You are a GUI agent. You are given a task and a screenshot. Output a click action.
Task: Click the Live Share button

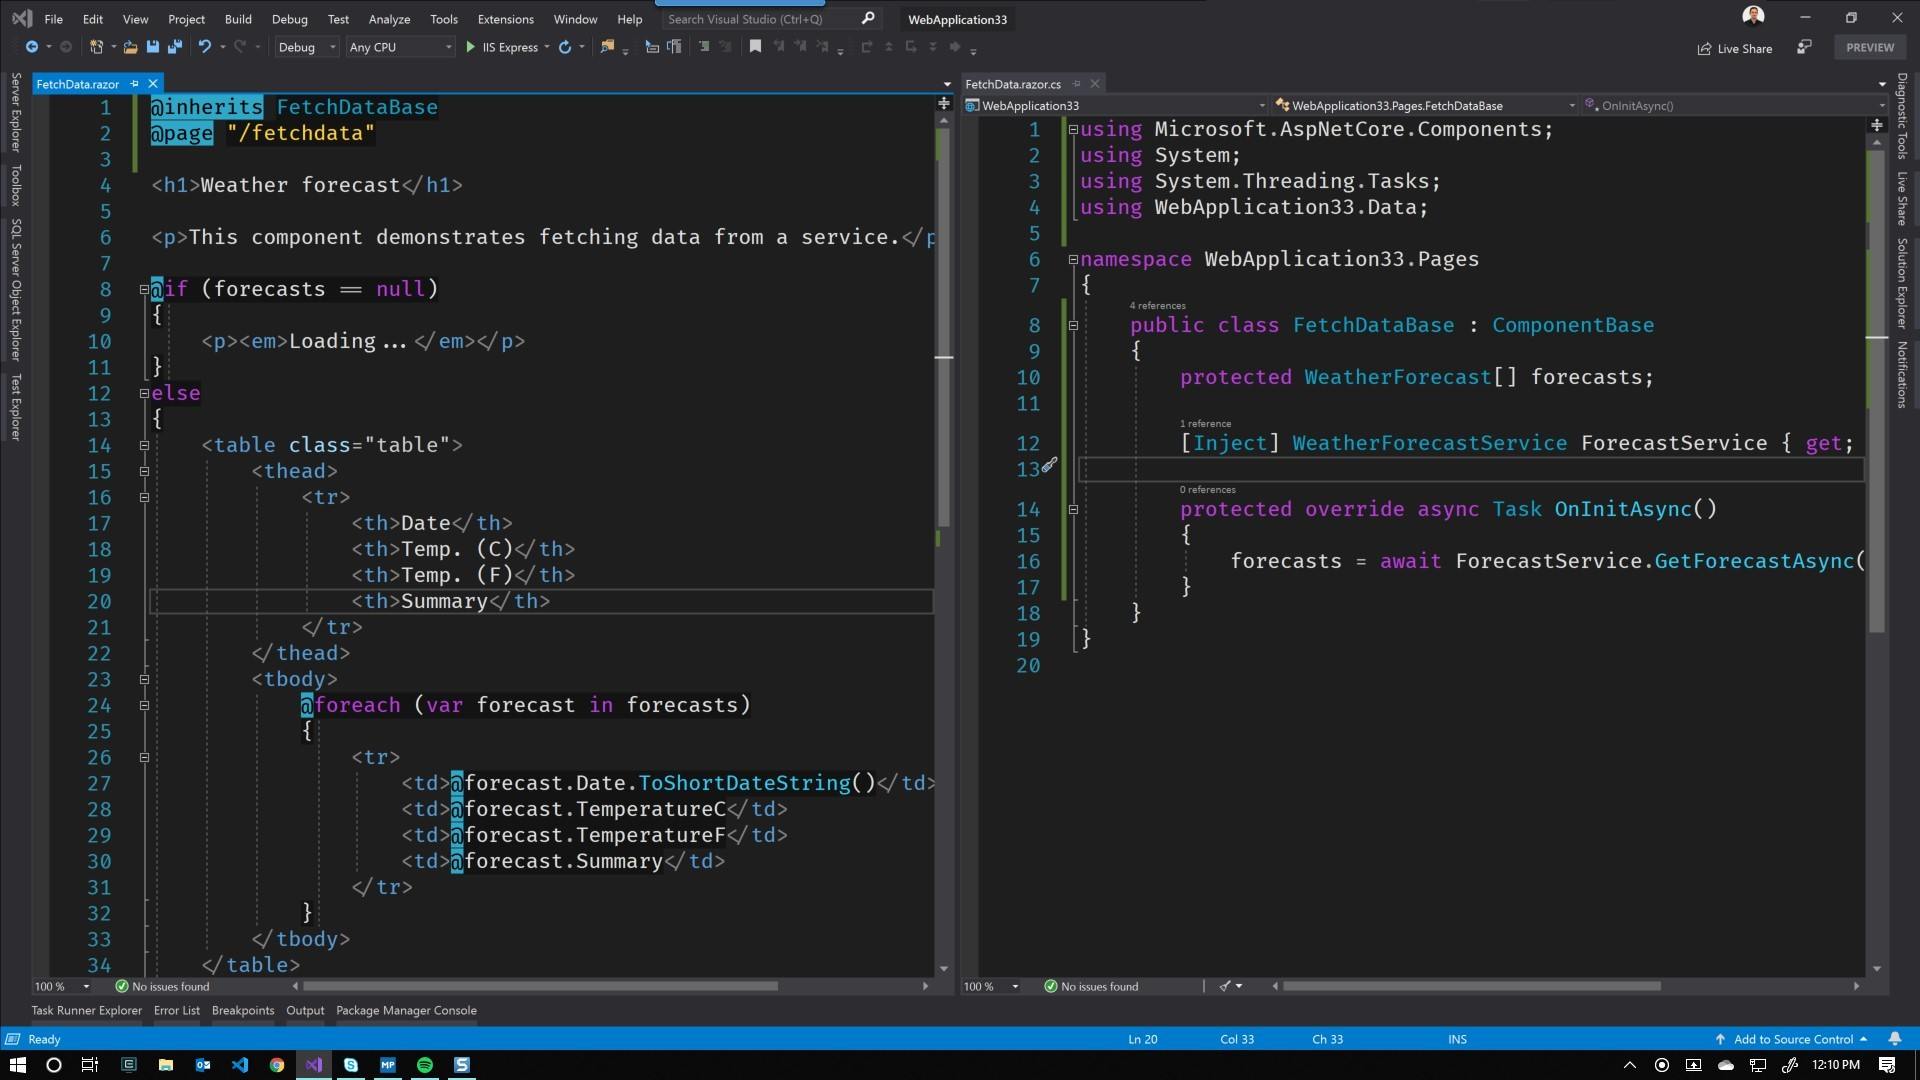tap(1735, 48)
